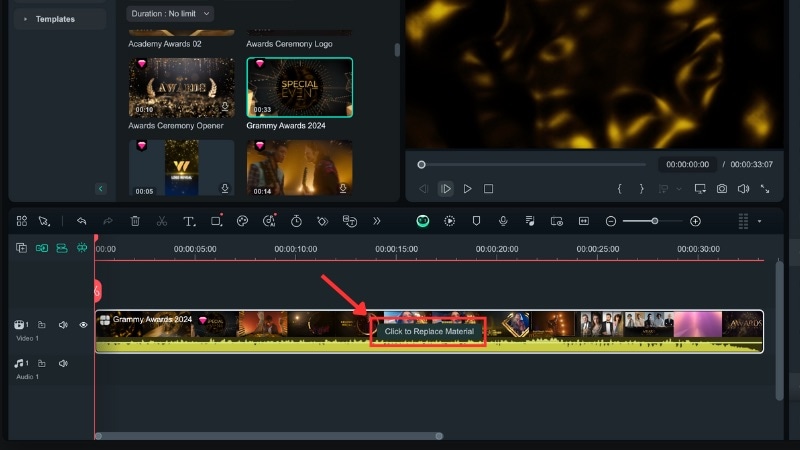Click the play frame-by-frame button
The width and height of the screenshot is (800, 450).
pyautogui.click(x=445, y=189)
